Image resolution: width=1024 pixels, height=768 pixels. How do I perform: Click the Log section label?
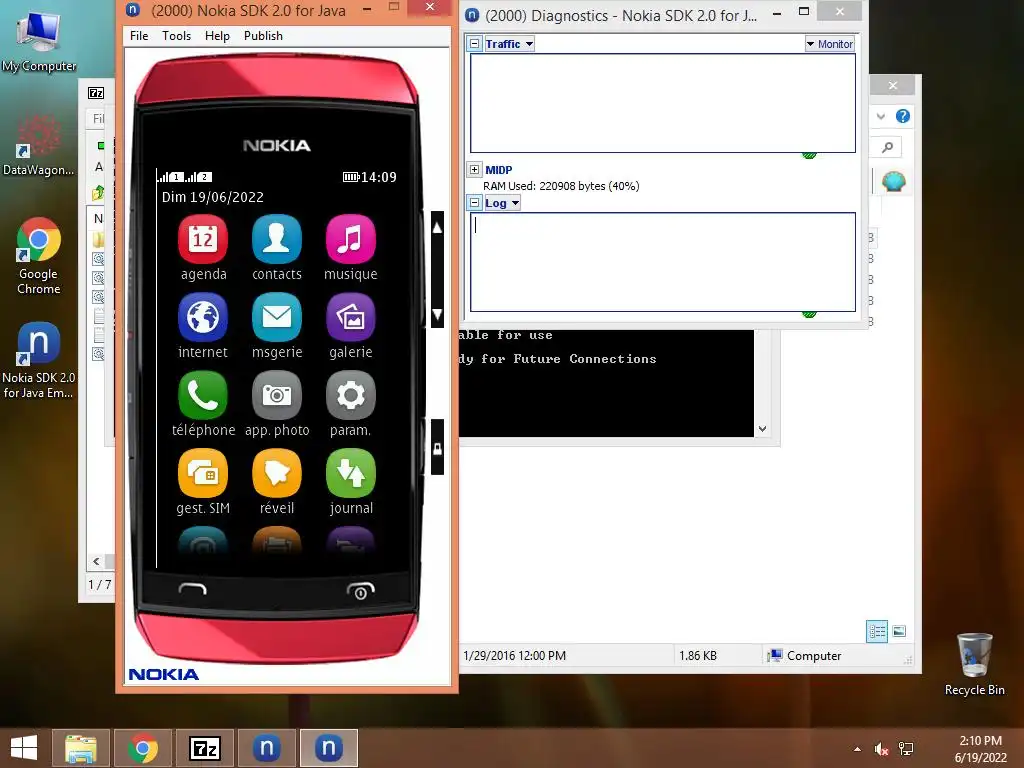pyautogui.click(x=496, y=203)
